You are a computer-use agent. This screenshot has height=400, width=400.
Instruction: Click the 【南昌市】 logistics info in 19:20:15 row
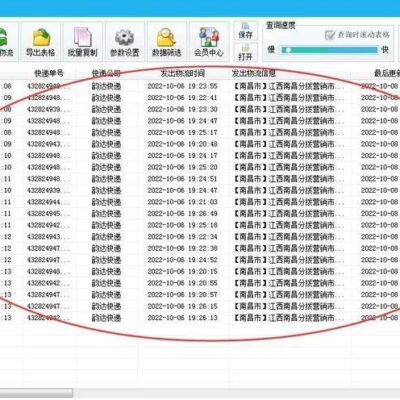(289, 271)
